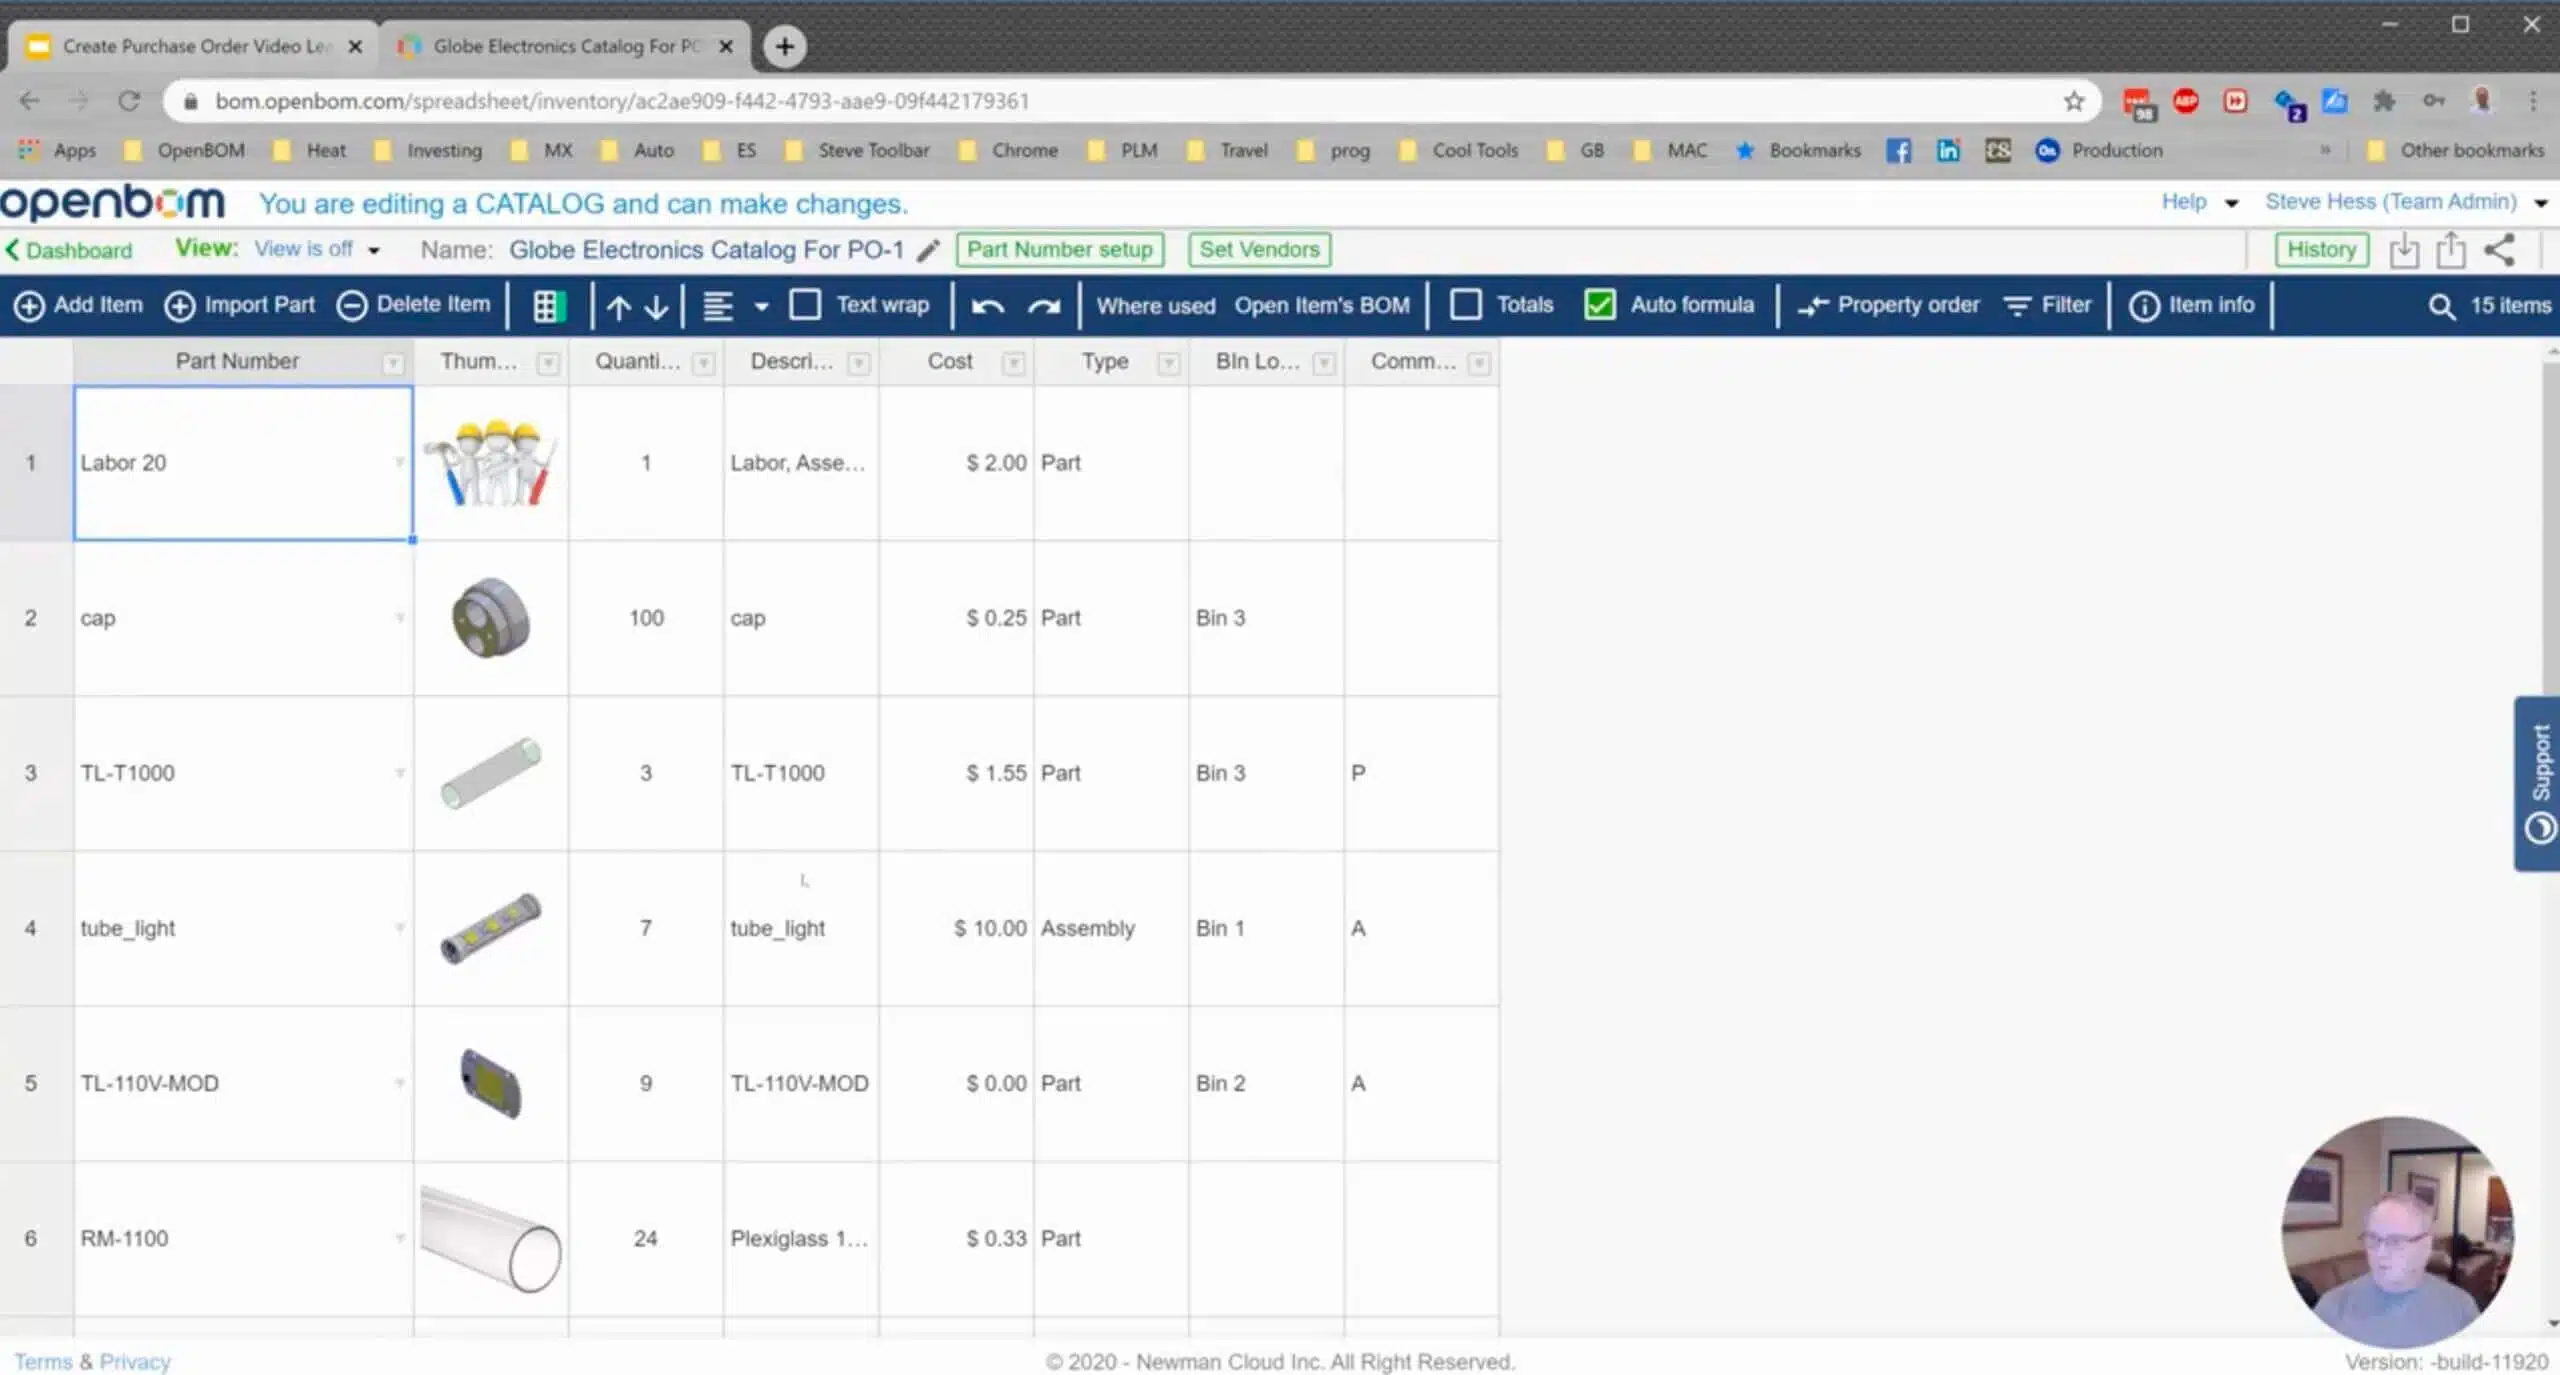The image size is (2560, 1375).
Task: Click the text alignment icon
Action: click(717, 306)
